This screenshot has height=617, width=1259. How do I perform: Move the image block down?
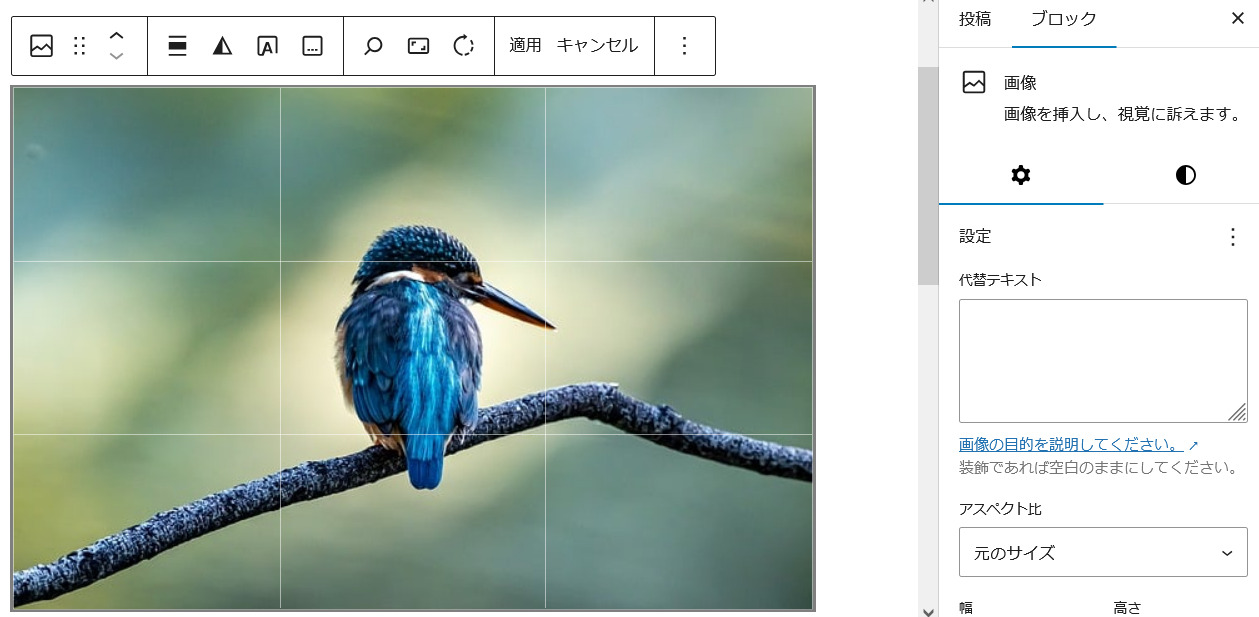tap(116, 57)
